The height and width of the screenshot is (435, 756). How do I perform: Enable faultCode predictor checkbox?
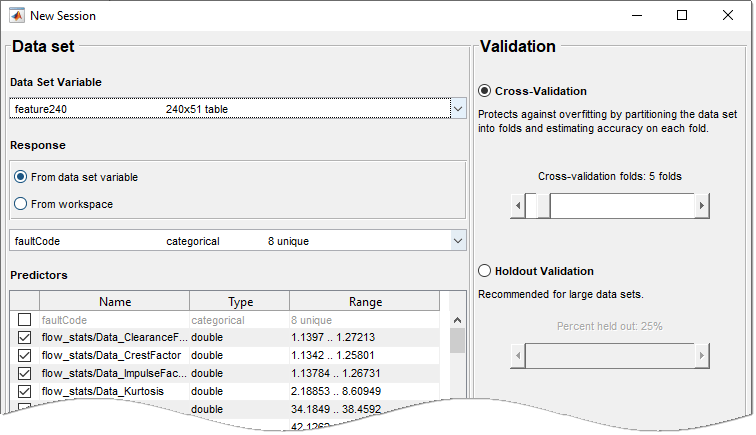pos(24,320)
